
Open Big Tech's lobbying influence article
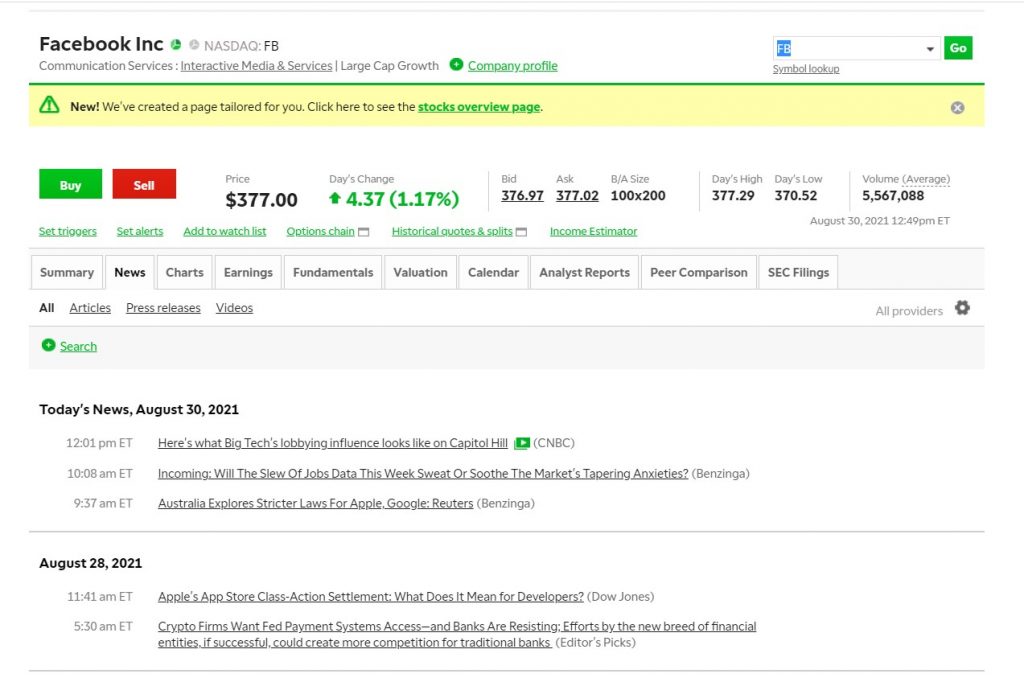(x=332, y=443)
